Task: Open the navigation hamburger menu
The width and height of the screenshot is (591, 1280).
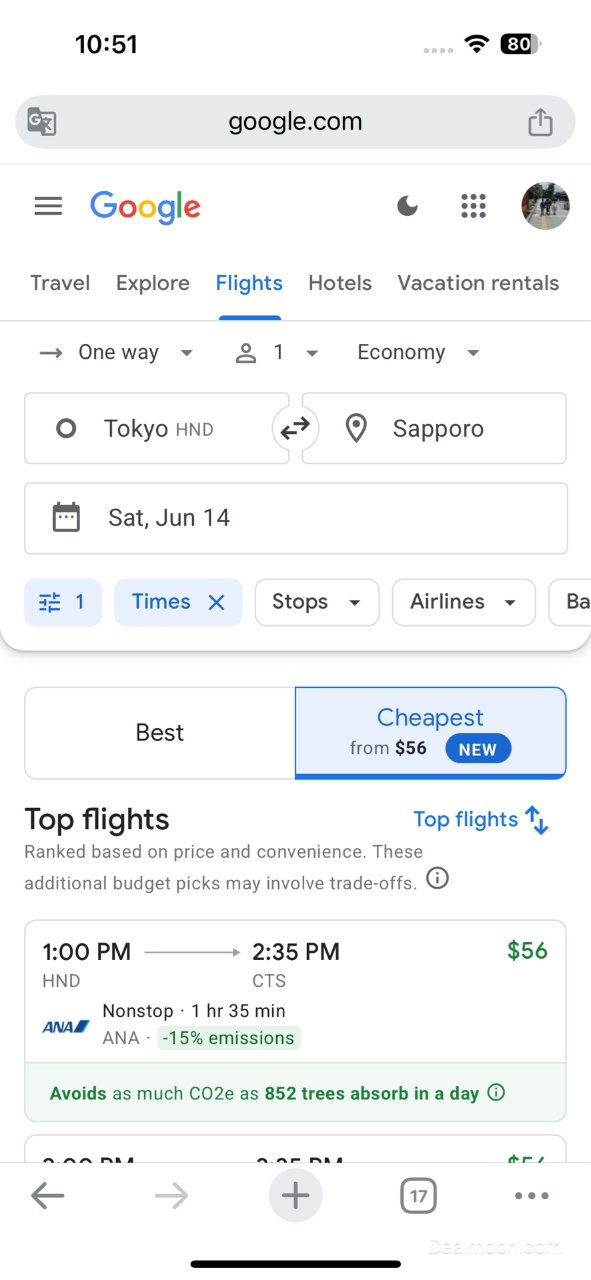Action: pyautogui.click(x=47, y=206)
